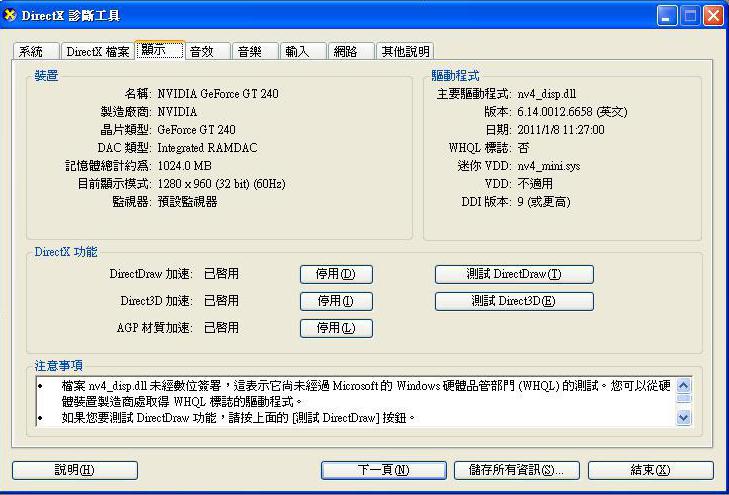The height and width of the screenshot is (495, 729).
Task: Click the mini VDD value nv4_mini.sys
Action: click(x=549, y=166)
